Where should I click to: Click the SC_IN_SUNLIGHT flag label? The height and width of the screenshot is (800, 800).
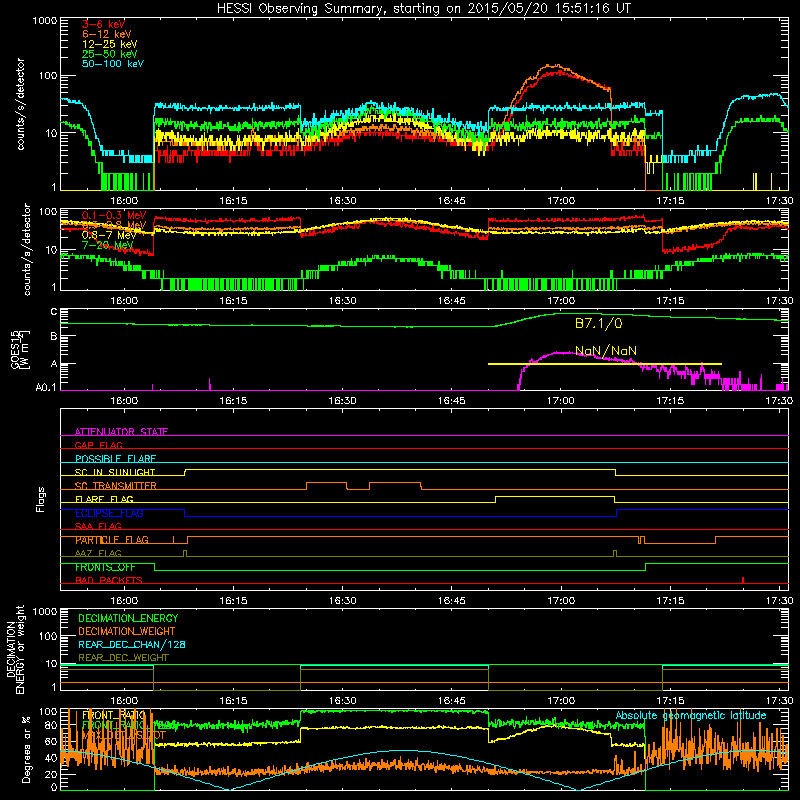(115, 472)
